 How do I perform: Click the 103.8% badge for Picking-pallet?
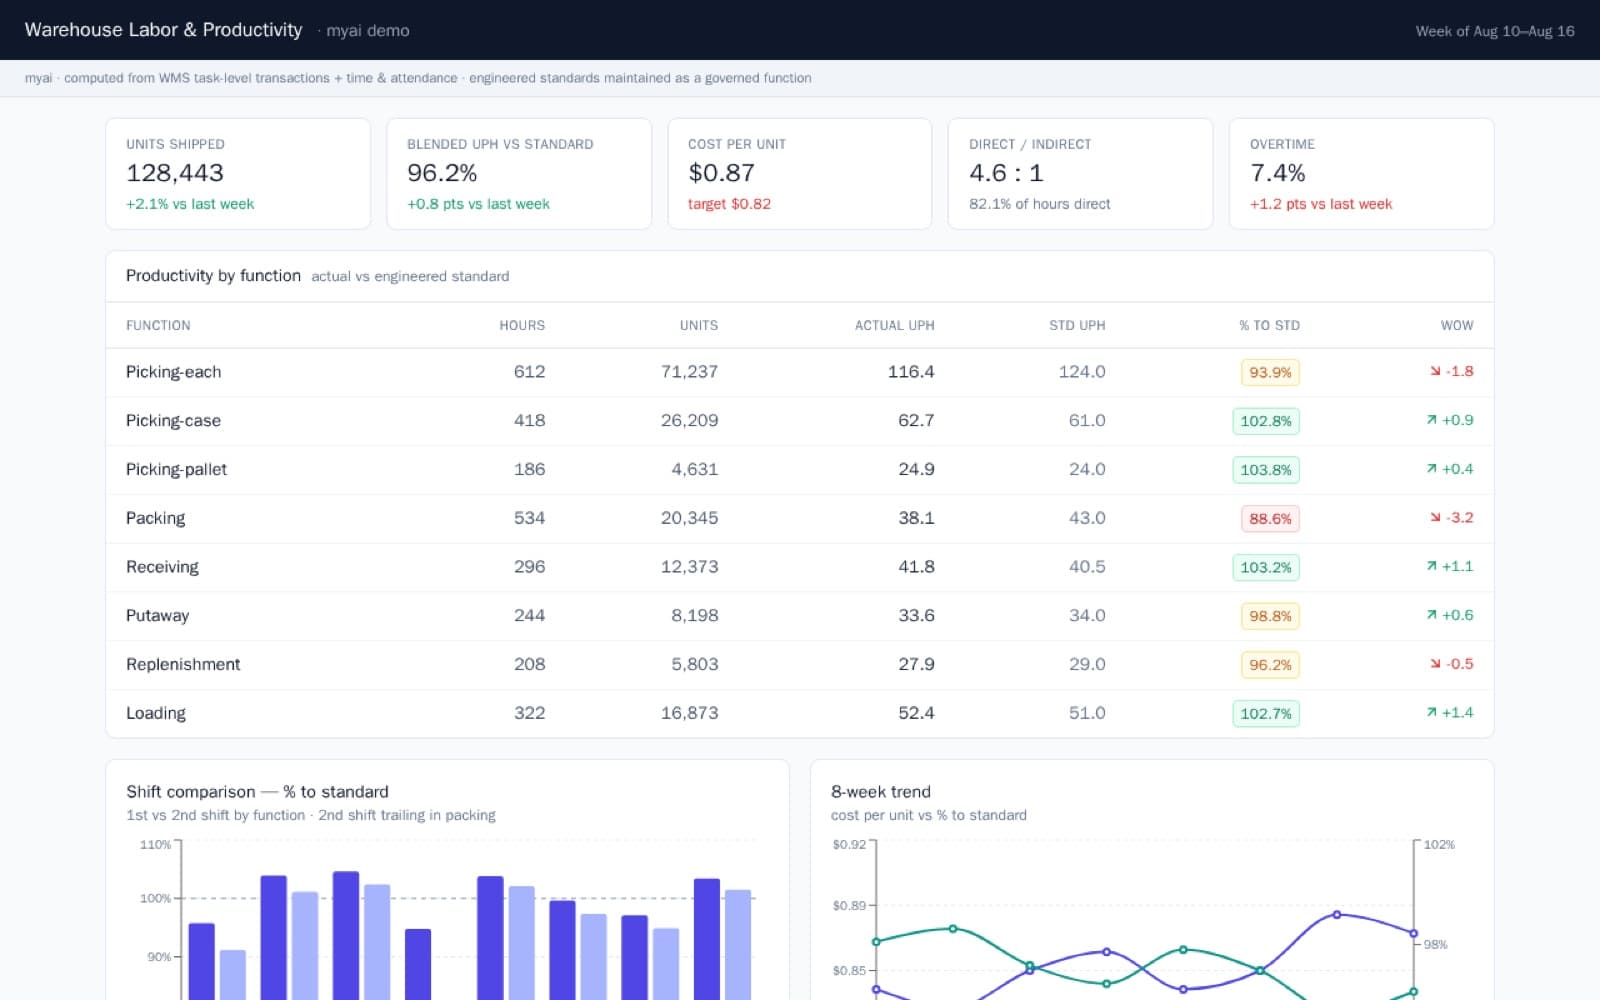point(1266,470)
